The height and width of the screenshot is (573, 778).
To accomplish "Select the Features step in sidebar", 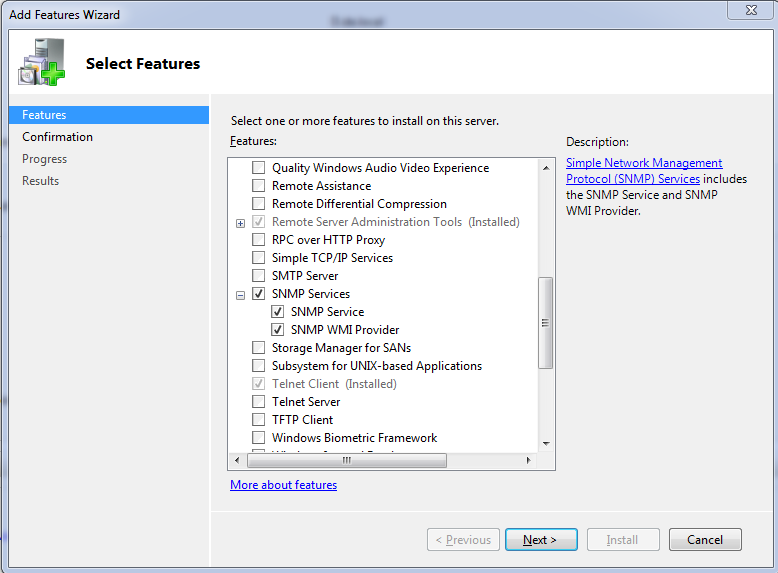I will 44,115.
